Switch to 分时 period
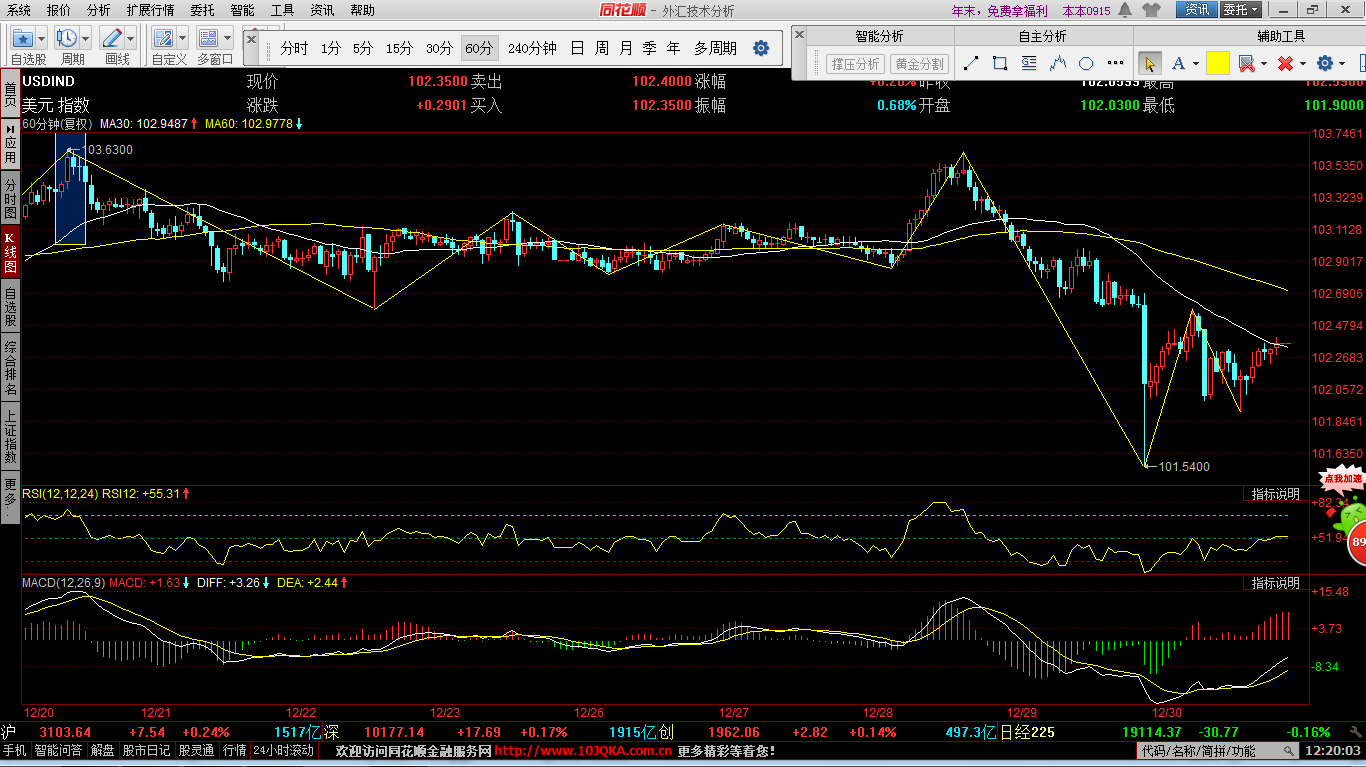Image resolution: width=1366 pixels, height=767 pixels. [x=294, y=48]
